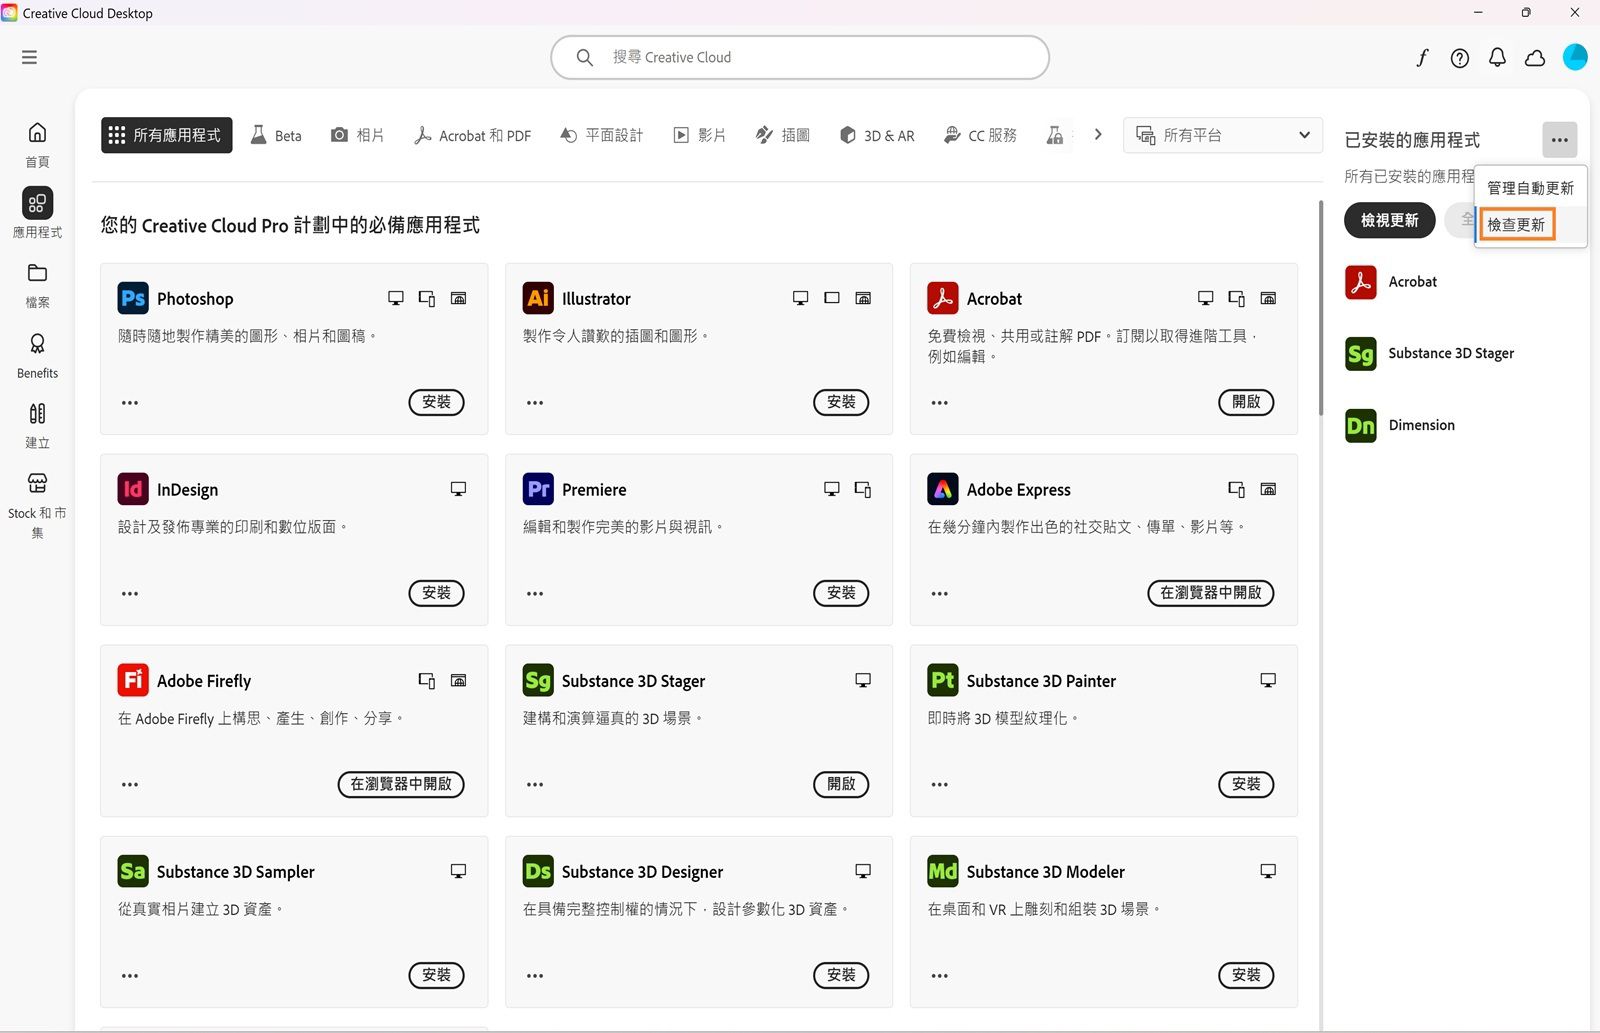Click the Dimension icon under installed apps

tap(1360, 425)
